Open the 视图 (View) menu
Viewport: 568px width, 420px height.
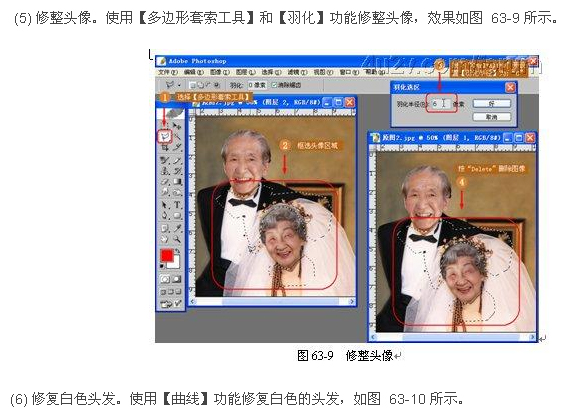[x=323, y=72]
